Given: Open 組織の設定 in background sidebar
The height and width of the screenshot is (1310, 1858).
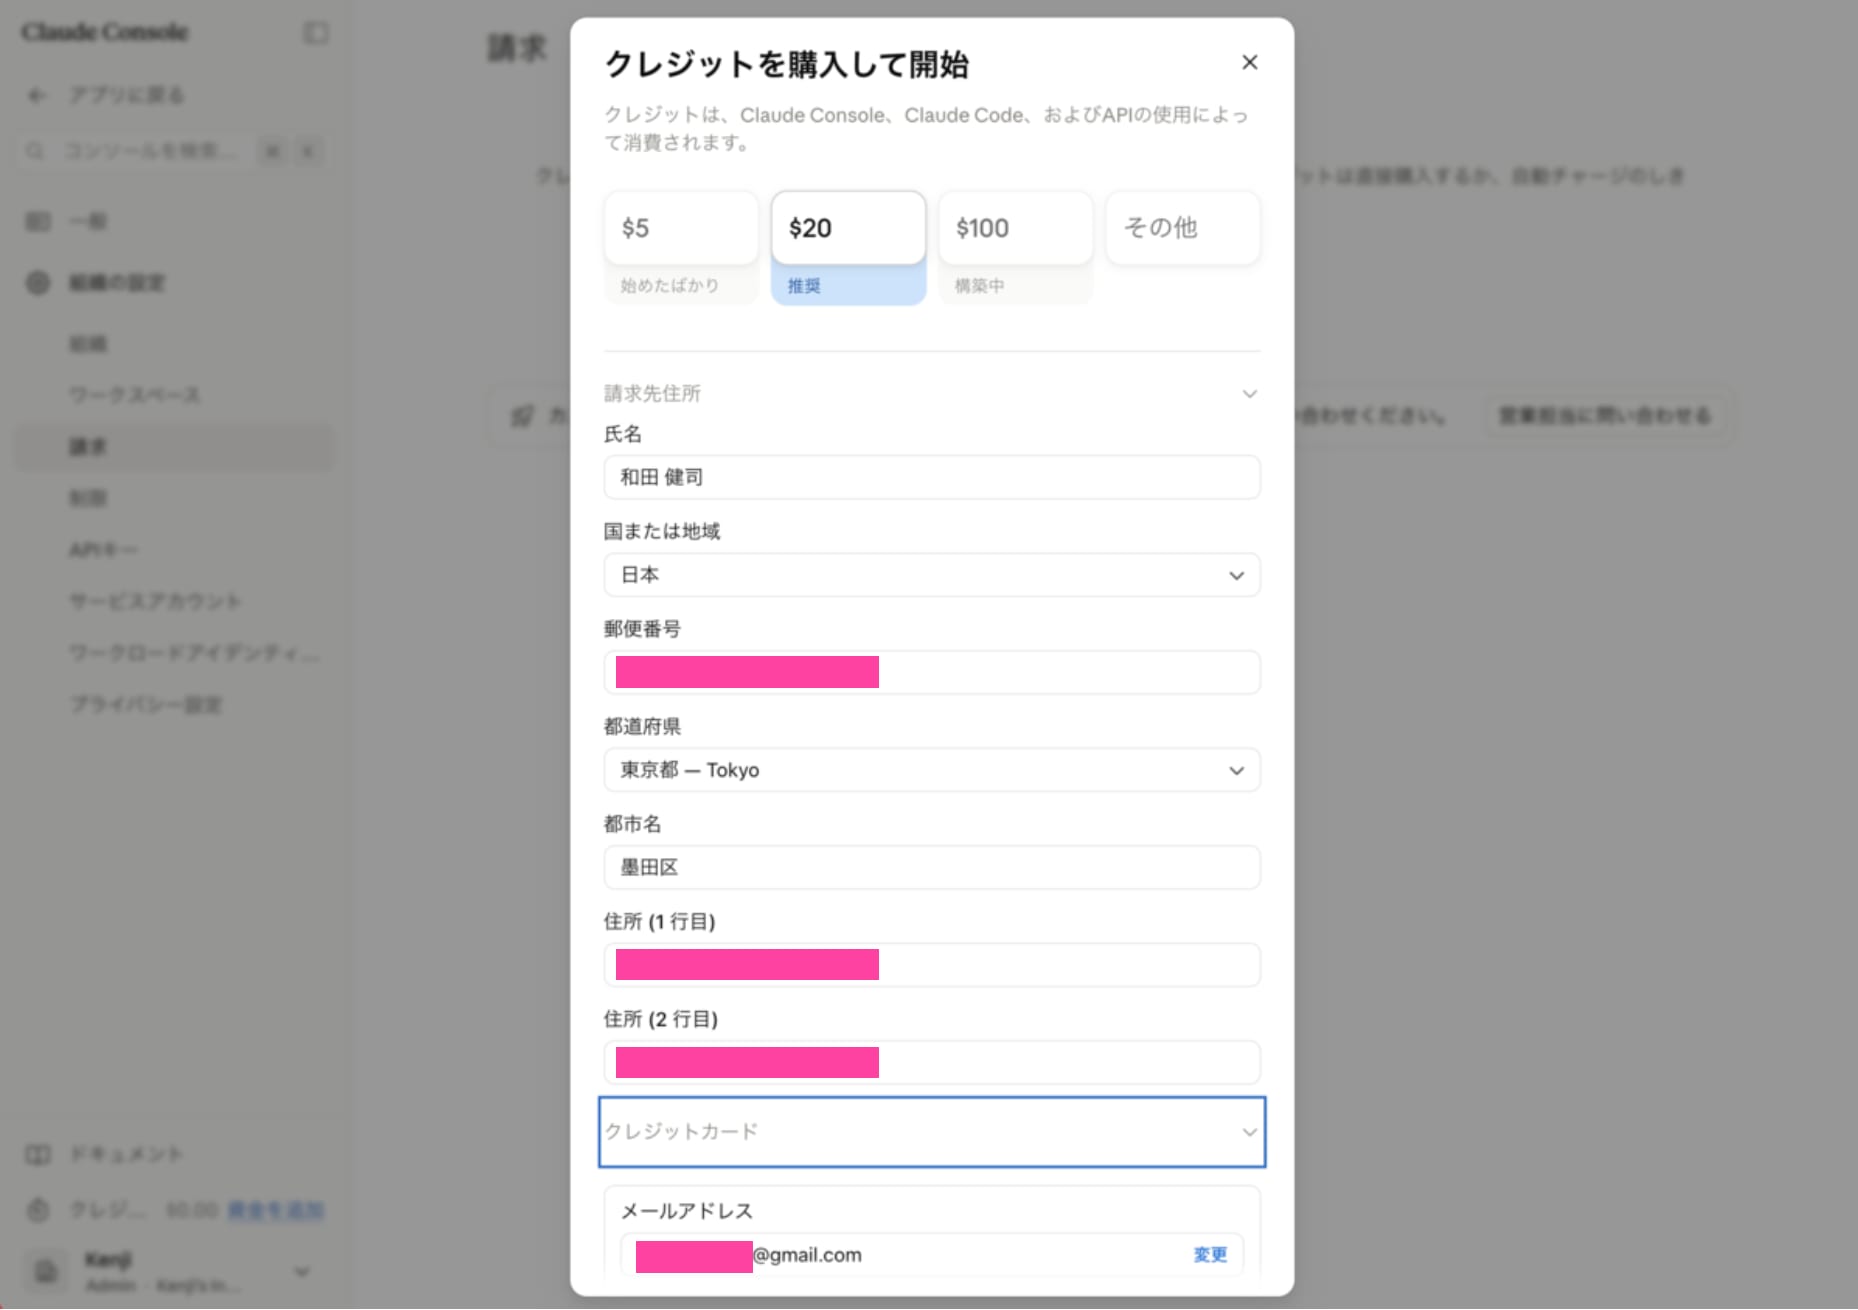Looking at the screenshot, I should pos(117,283).
